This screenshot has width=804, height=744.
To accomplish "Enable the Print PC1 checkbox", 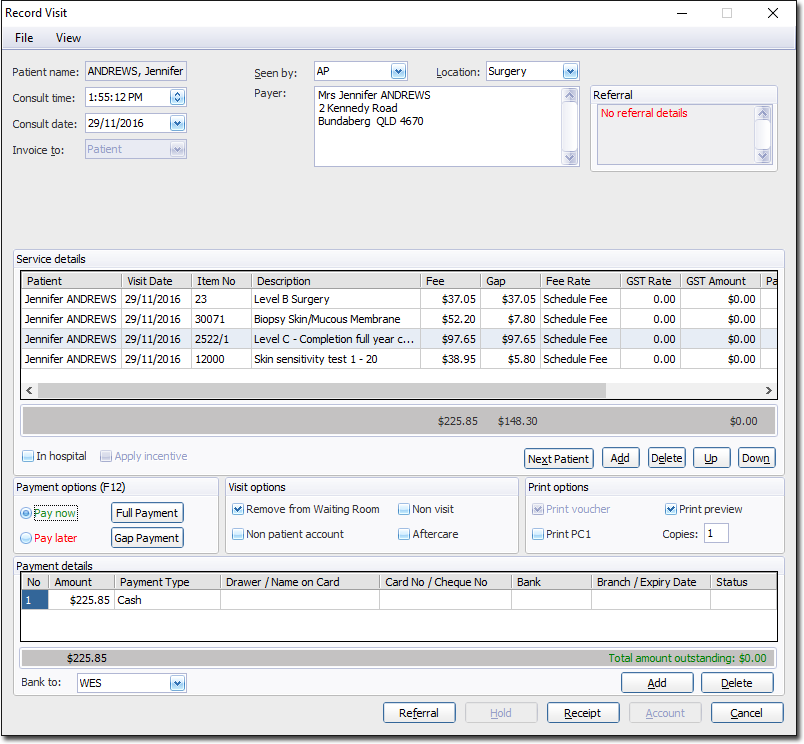I will click(538, 534).
